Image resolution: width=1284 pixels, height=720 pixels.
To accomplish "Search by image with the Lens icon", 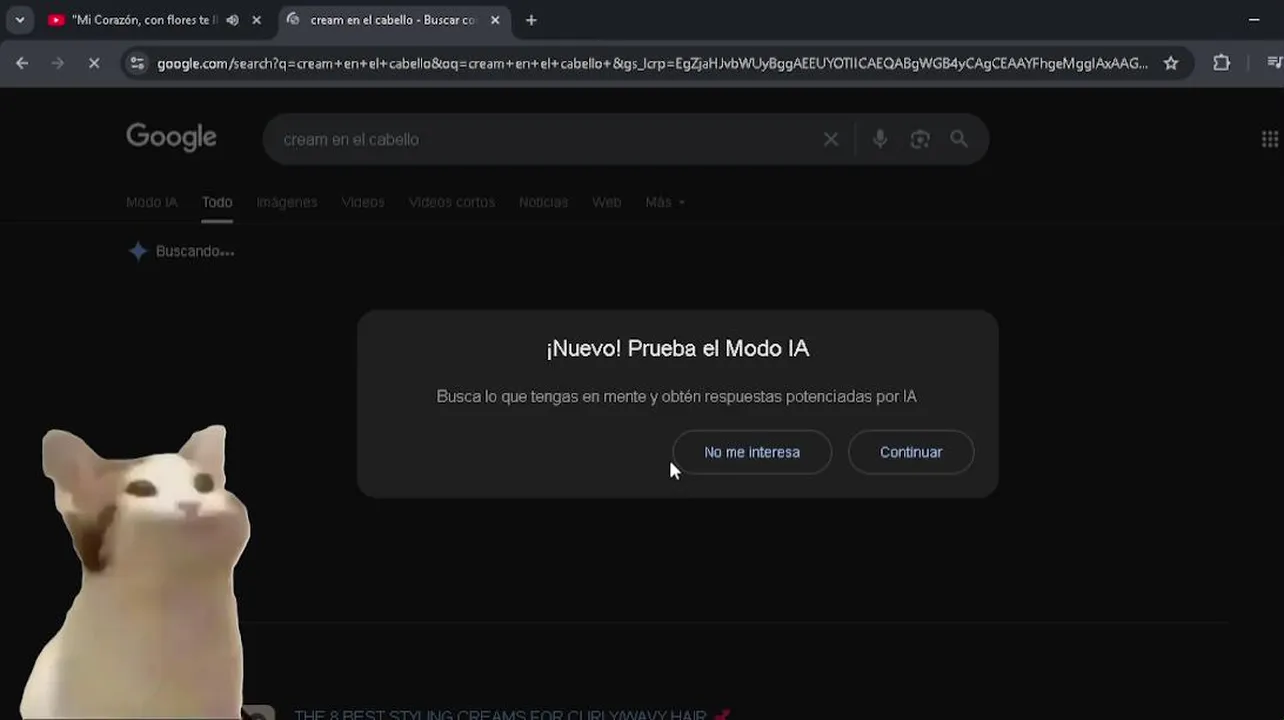I will click(920, 139).
